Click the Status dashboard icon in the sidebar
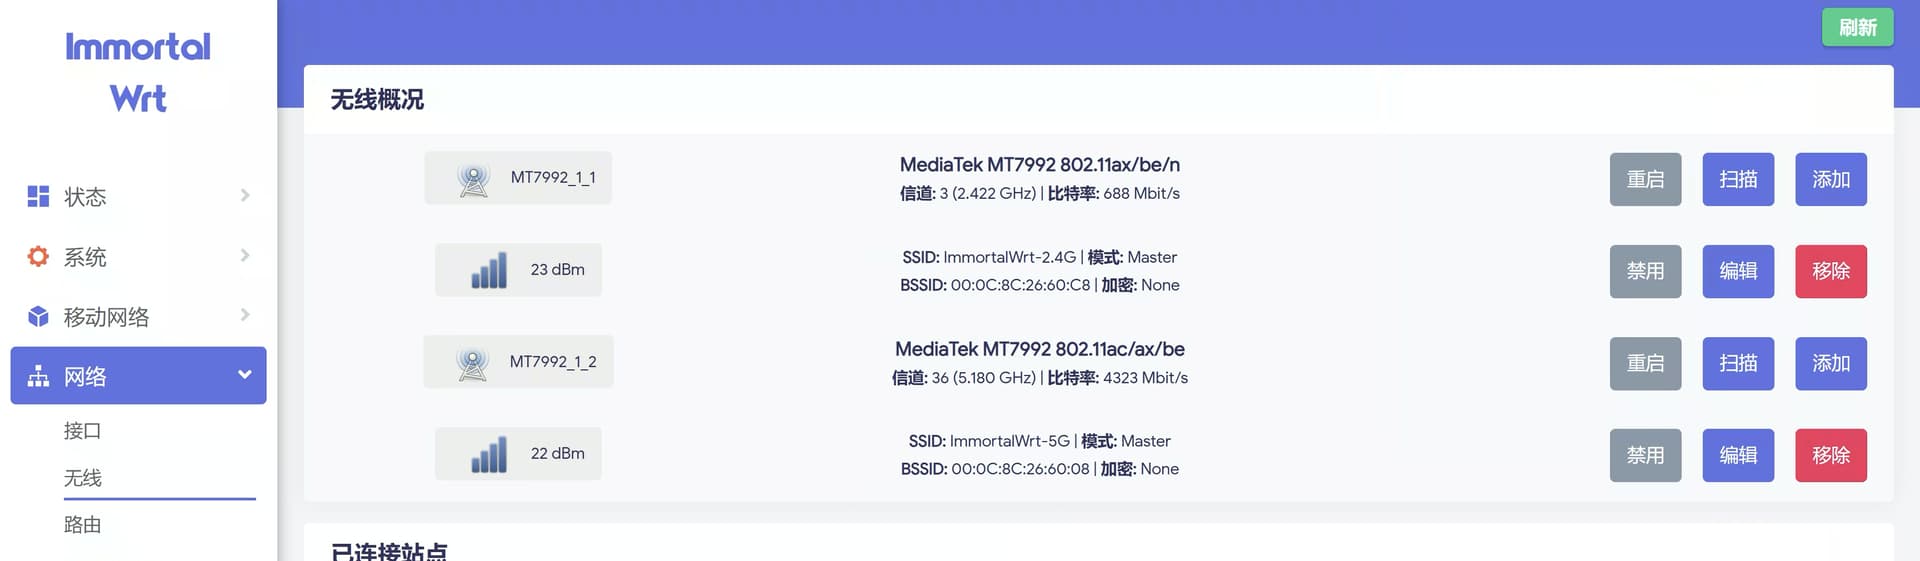Screen dimensions: 1920x561 38,196
